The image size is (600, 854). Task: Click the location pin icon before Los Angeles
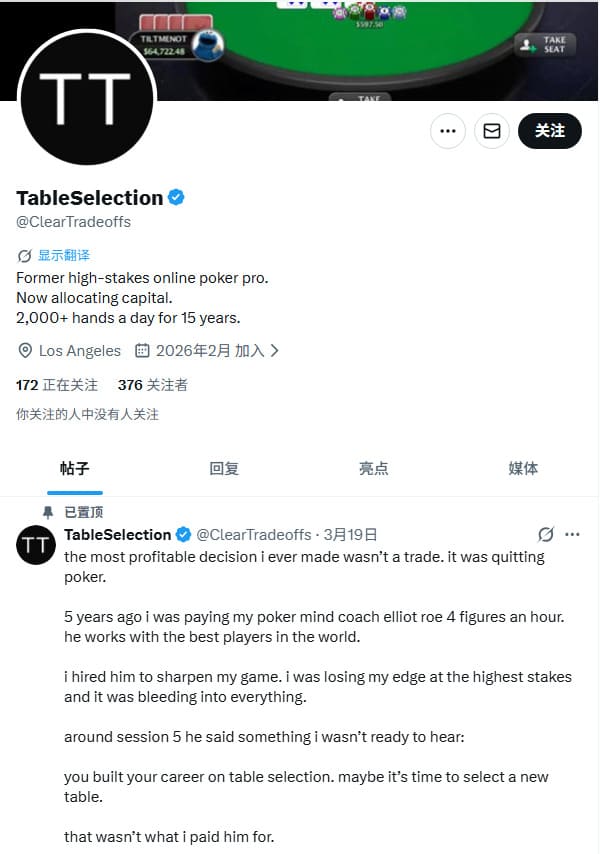click(23, 350)
